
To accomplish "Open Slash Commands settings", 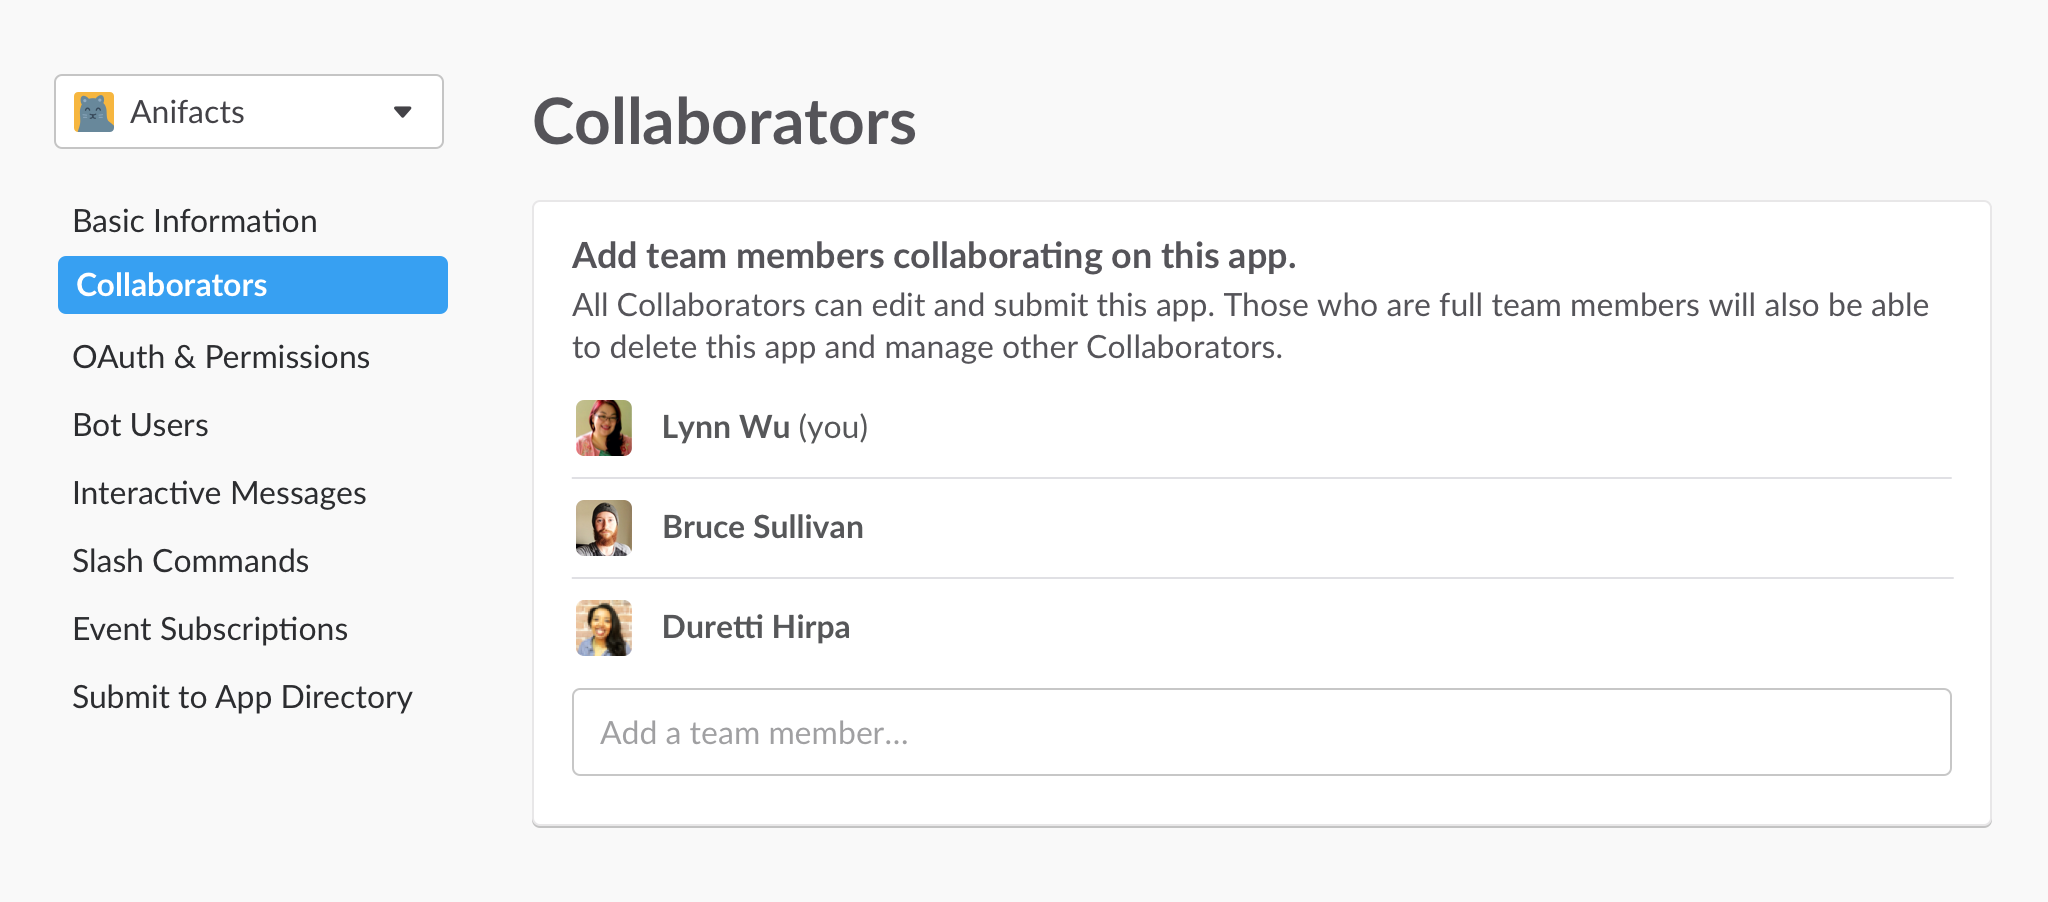I will pyautogui.click(x=191, y=561).
